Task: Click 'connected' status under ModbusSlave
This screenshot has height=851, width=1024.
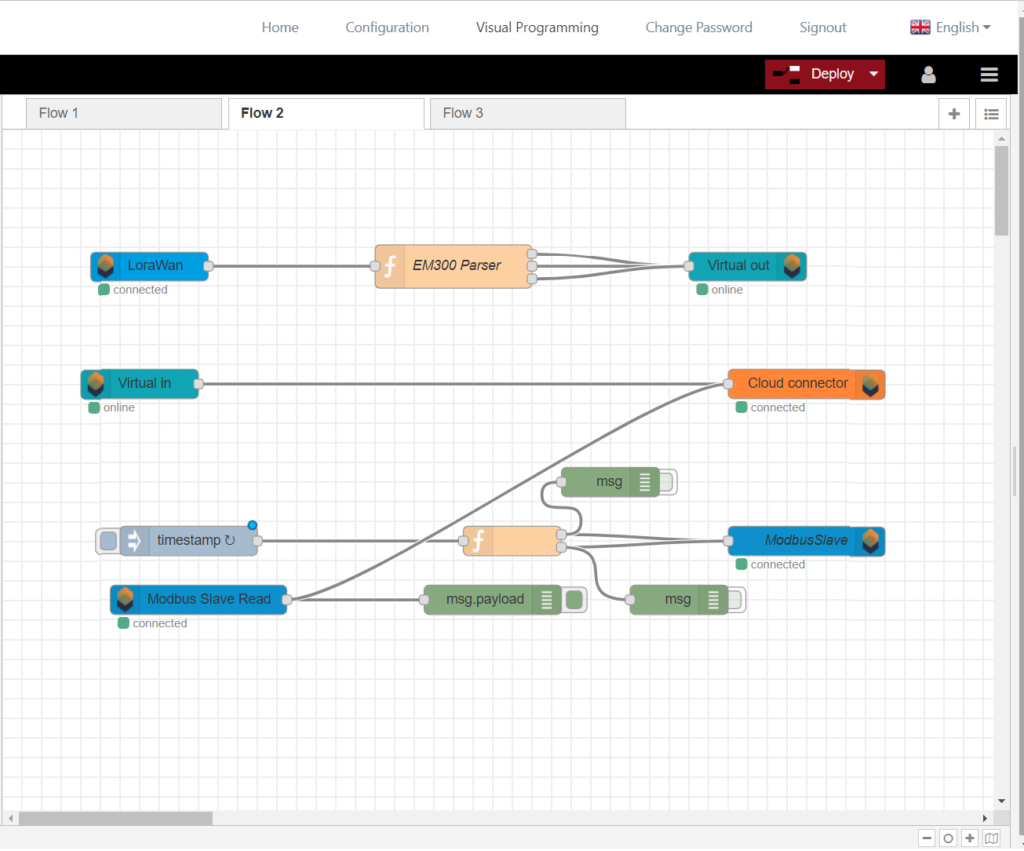Action: point(771,564)
